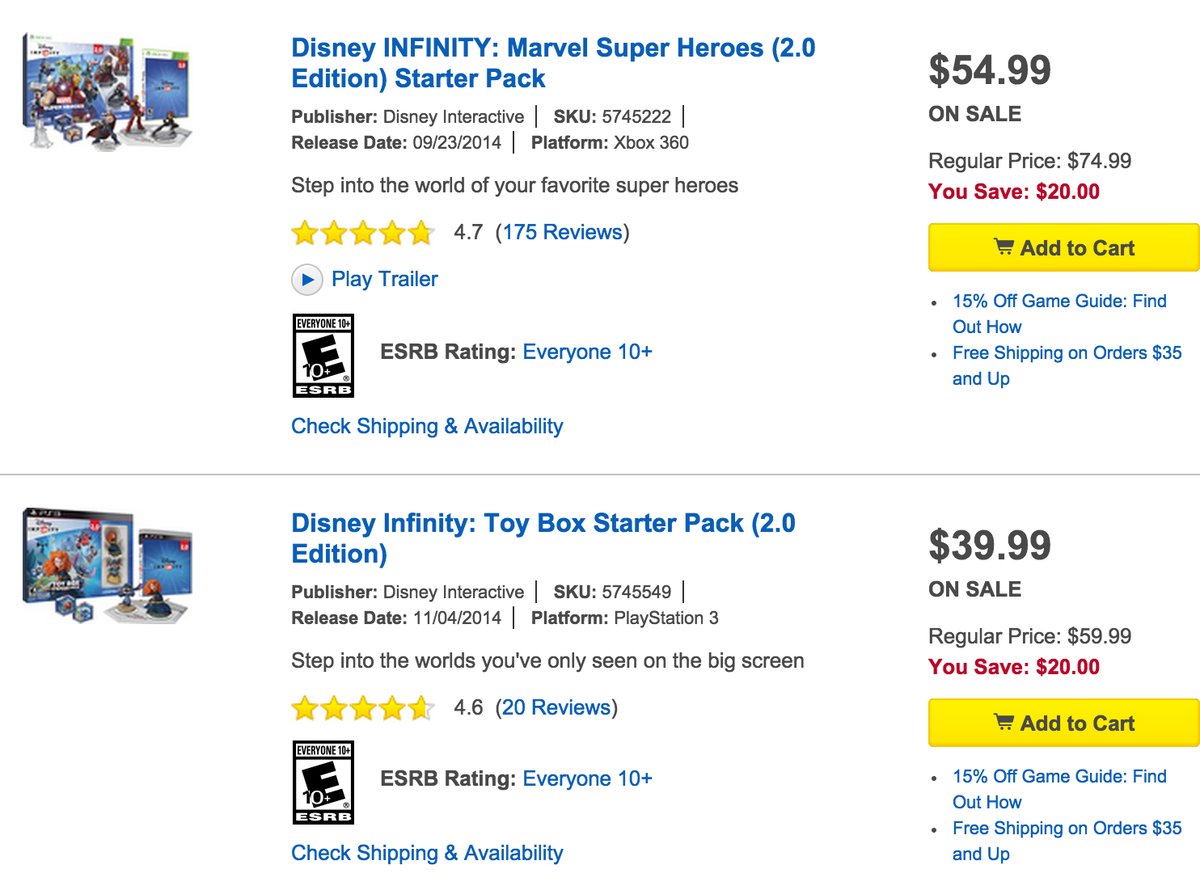Screen dimensions: 1200x886
Task: Check Shipping & Availability for Toy Box pack
Action: tap(427, 853)
